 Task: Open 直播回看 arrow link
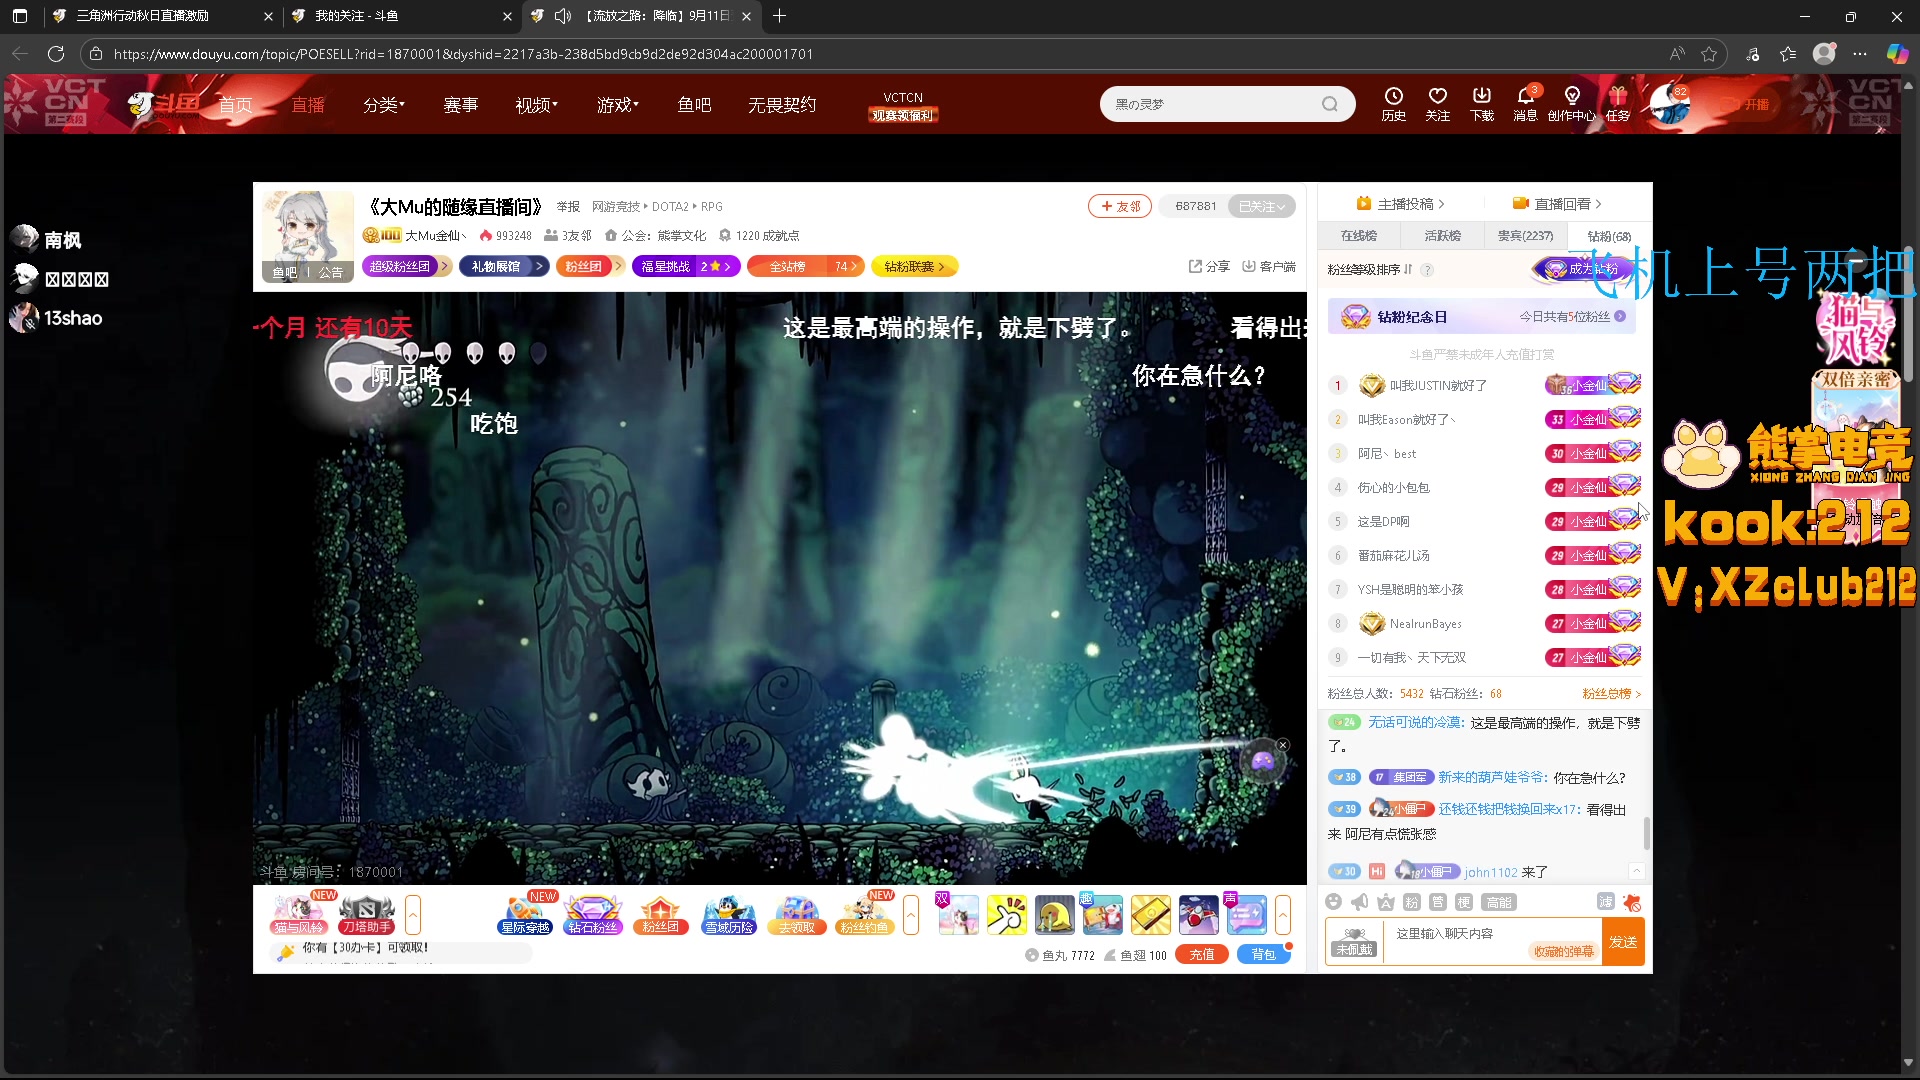point(1557,204)
